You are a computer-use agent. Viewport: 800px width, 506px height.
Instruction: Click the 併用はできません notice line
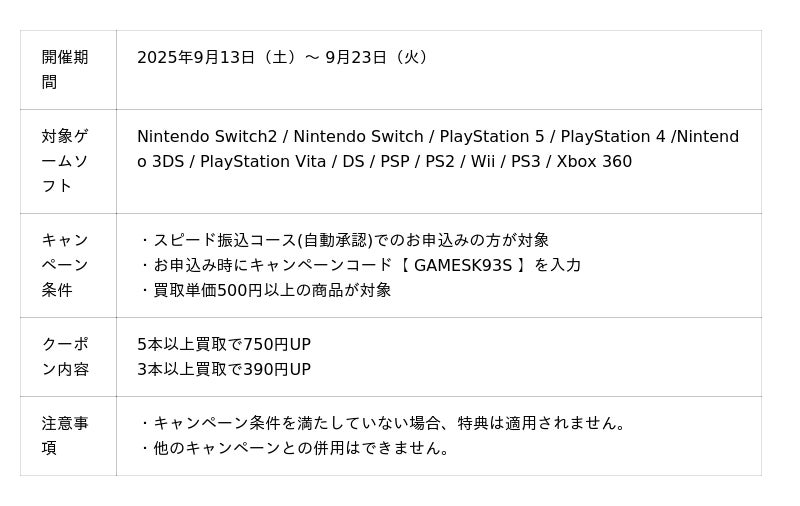point(297,449)
